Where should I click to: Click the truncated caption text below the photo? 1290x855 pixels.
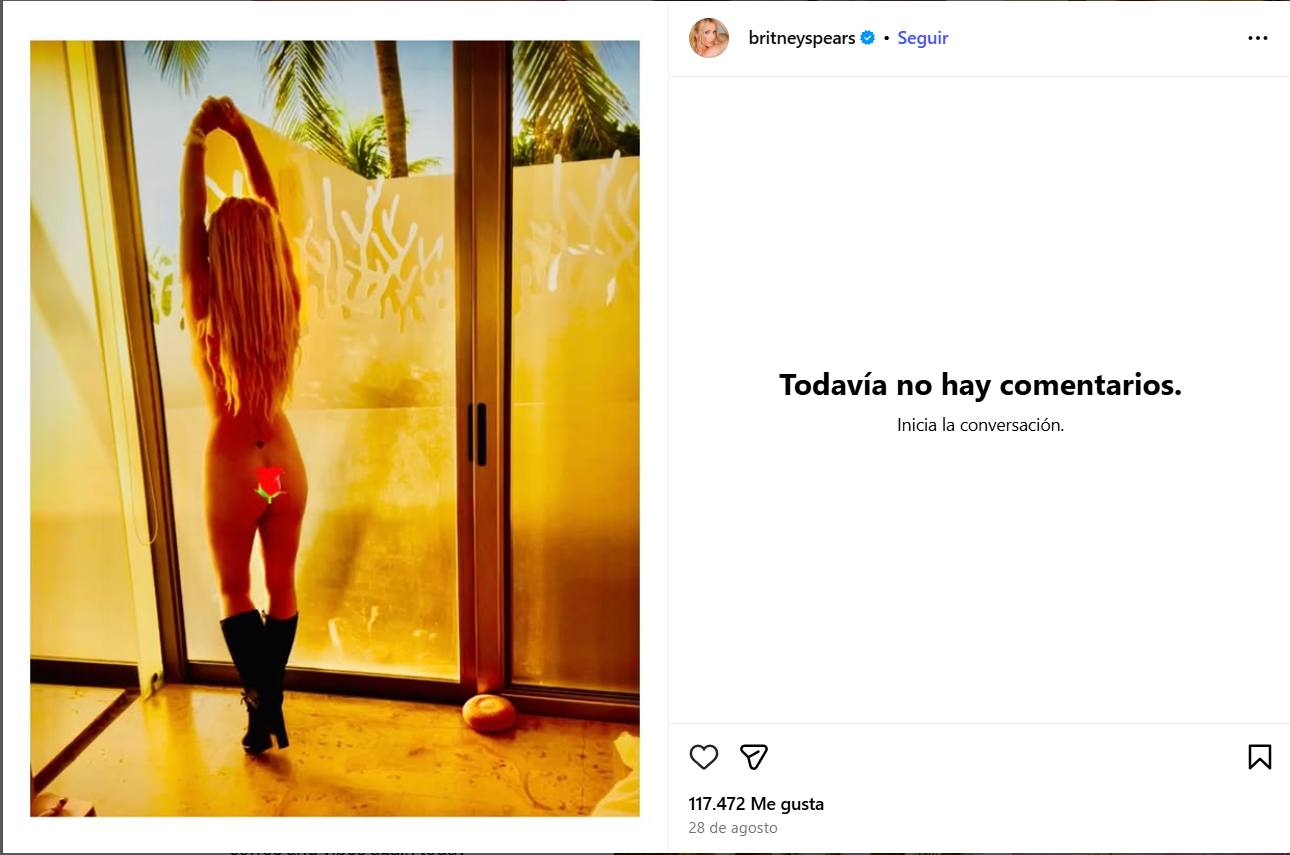(347, 849)
